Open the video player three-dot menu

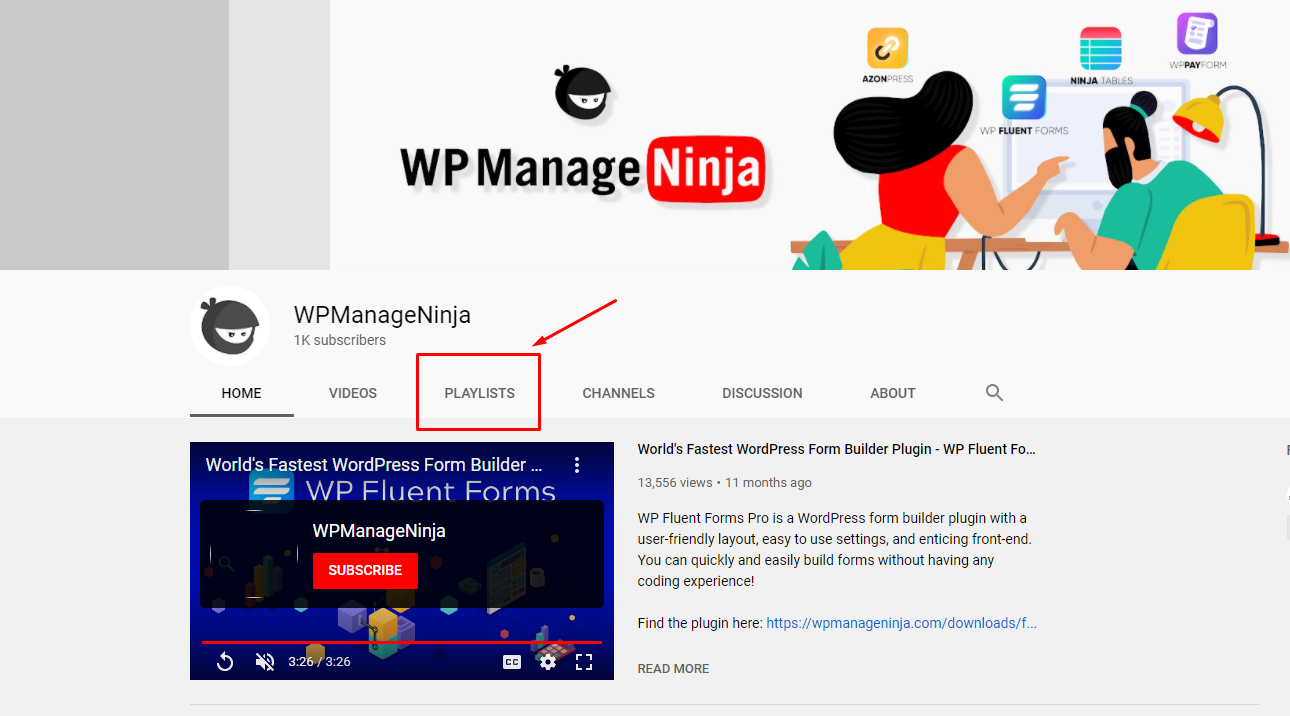point(577,465)
